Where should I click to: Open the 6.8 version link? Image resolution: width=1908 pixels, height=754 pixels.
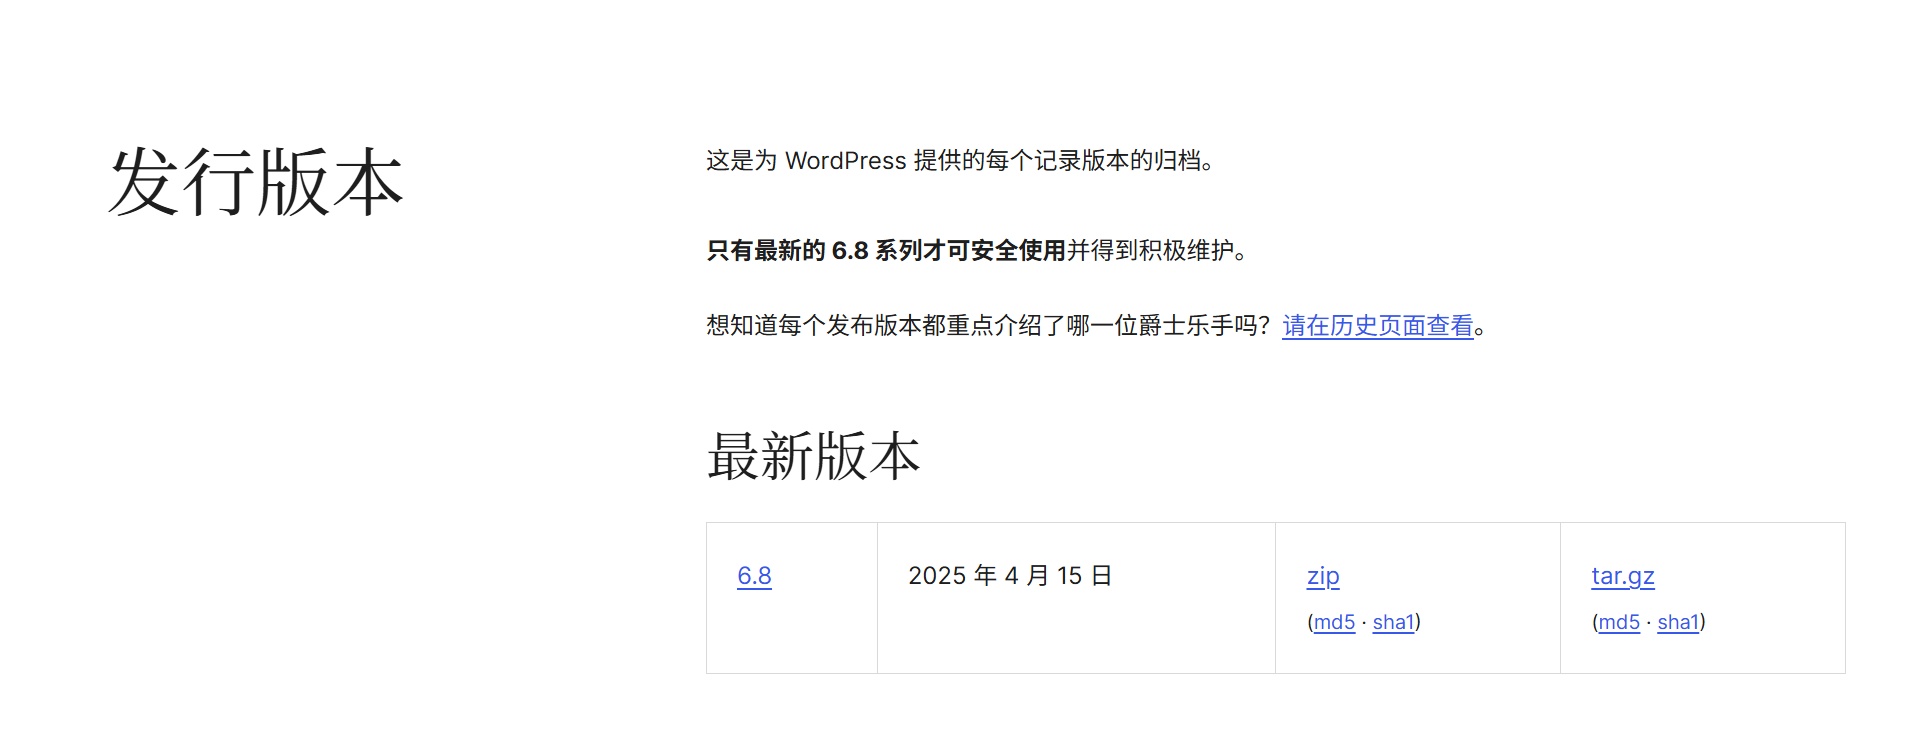coord(754,576)
